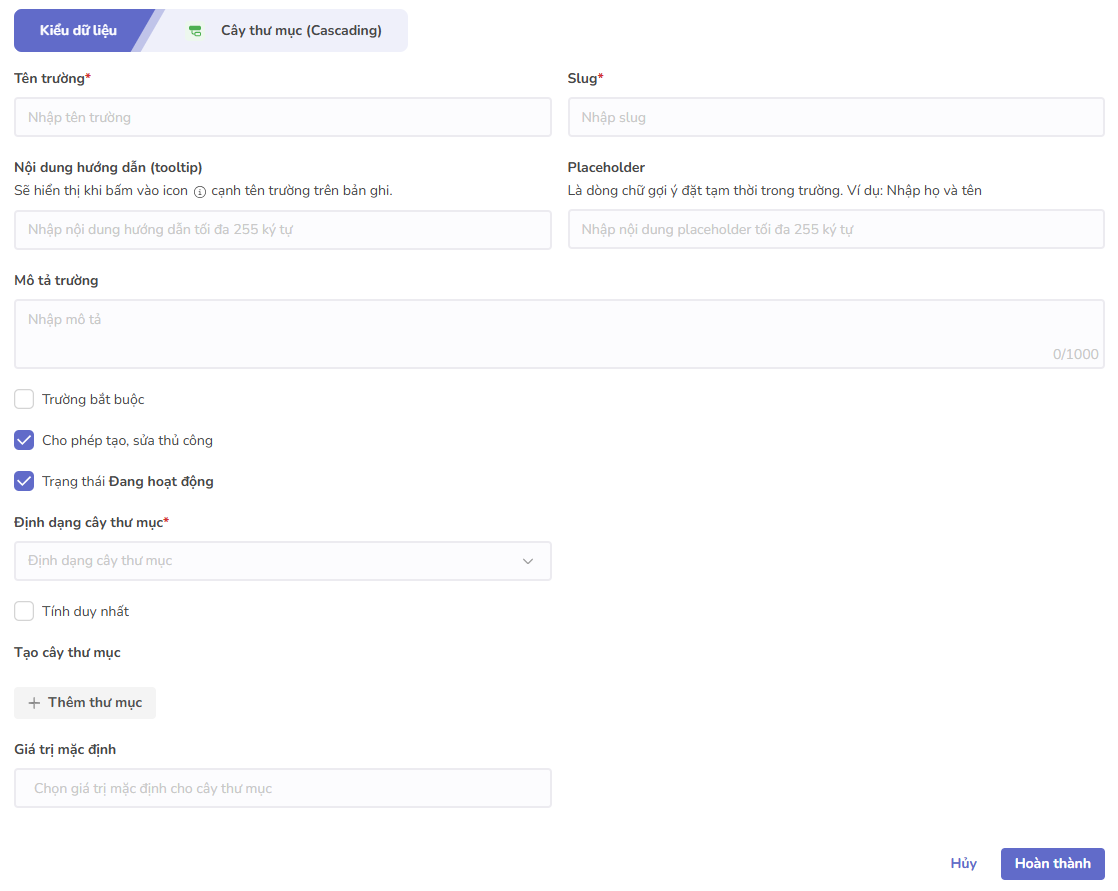The width and height of the screenshot is (1118, 891).
Task: Select the Kiểu dữ liệu tab
Action: (x=78, y=31)
